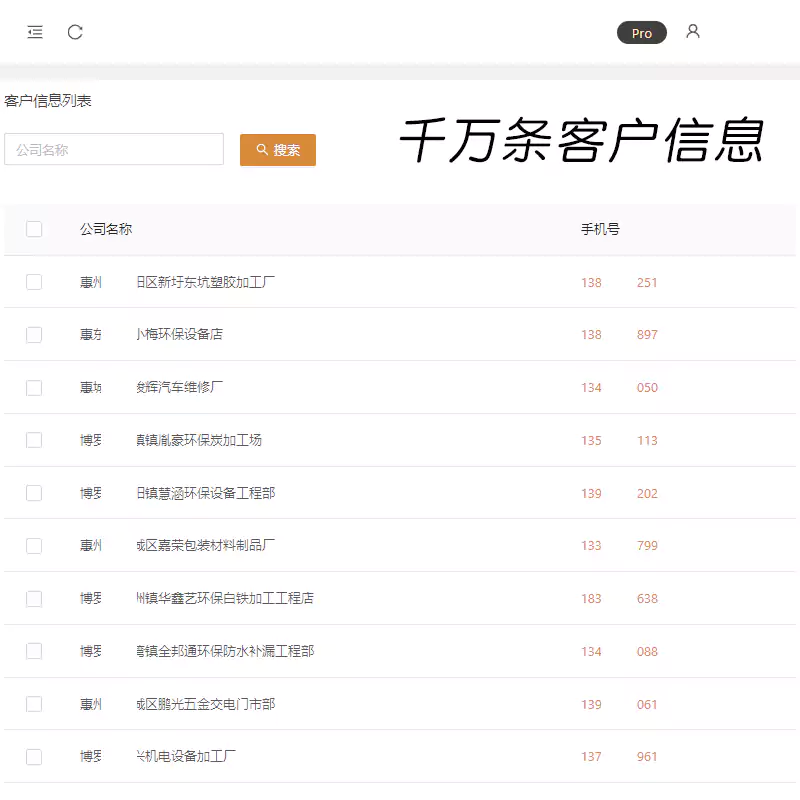Check the 新圩东坑塑胶加工厂 row checkbox
The width and height of the screenshot is (800, 800).
tap(34, 282)
